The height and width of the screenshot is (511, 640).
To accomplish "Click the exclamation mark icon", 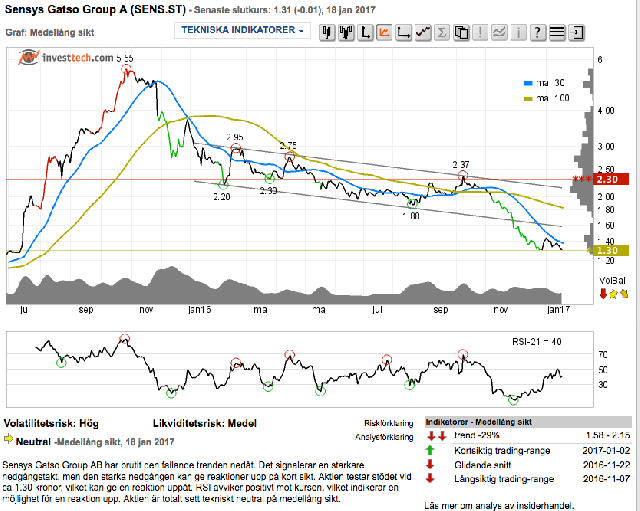I will (x=480, y=32).
